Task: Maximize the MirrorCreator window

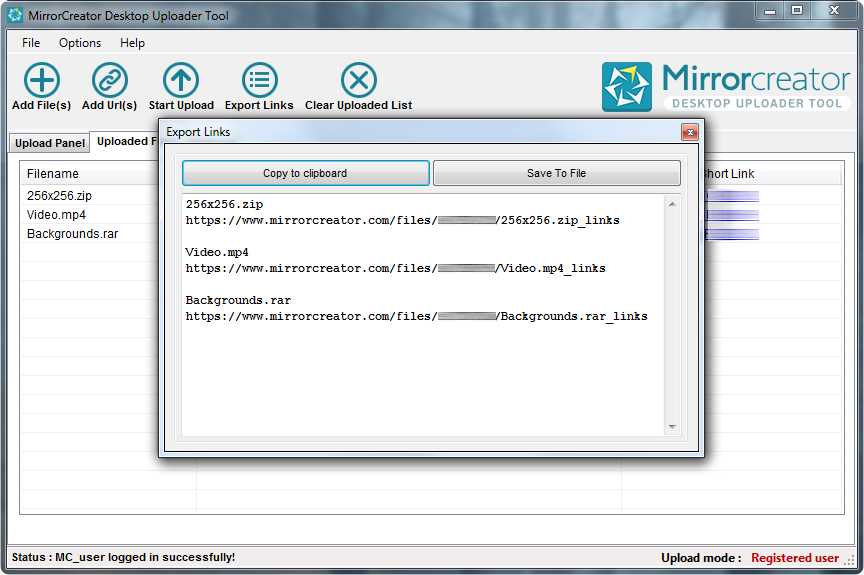Action: tap(797, 10)
